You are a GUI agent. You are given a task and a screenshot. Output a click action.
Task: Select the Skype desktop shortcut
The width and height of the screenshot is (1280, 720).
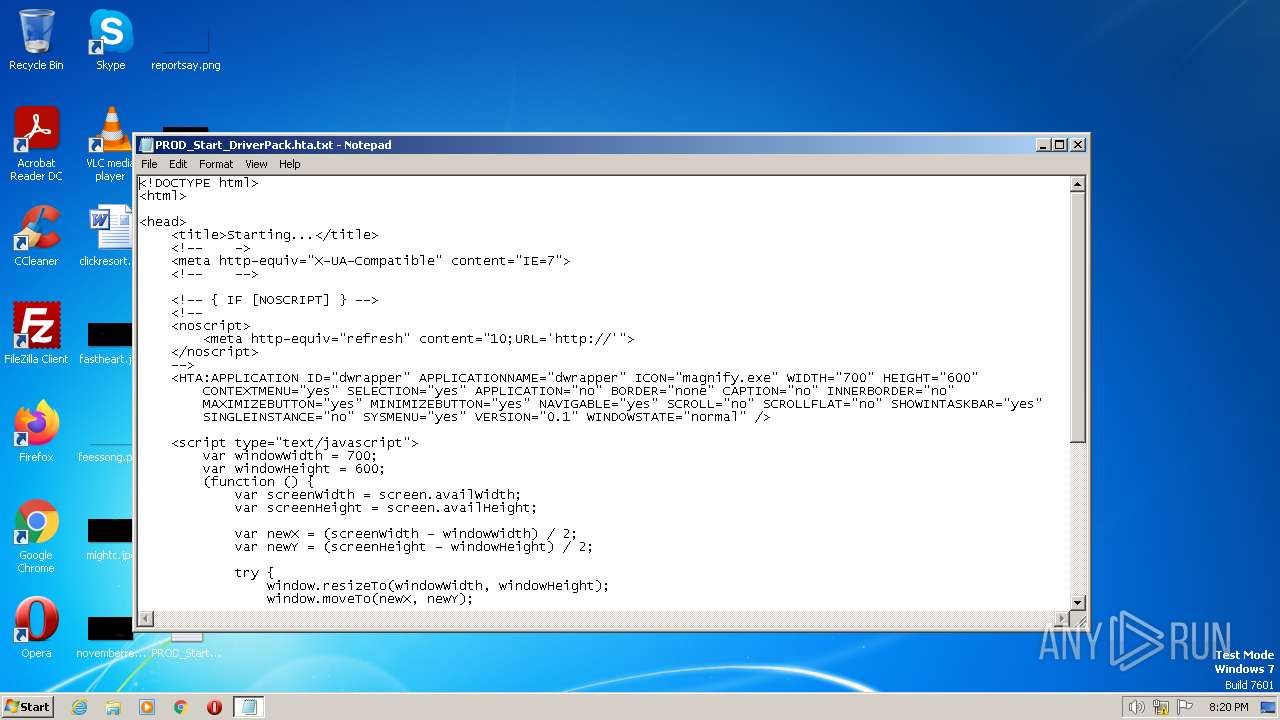point(110,40)
